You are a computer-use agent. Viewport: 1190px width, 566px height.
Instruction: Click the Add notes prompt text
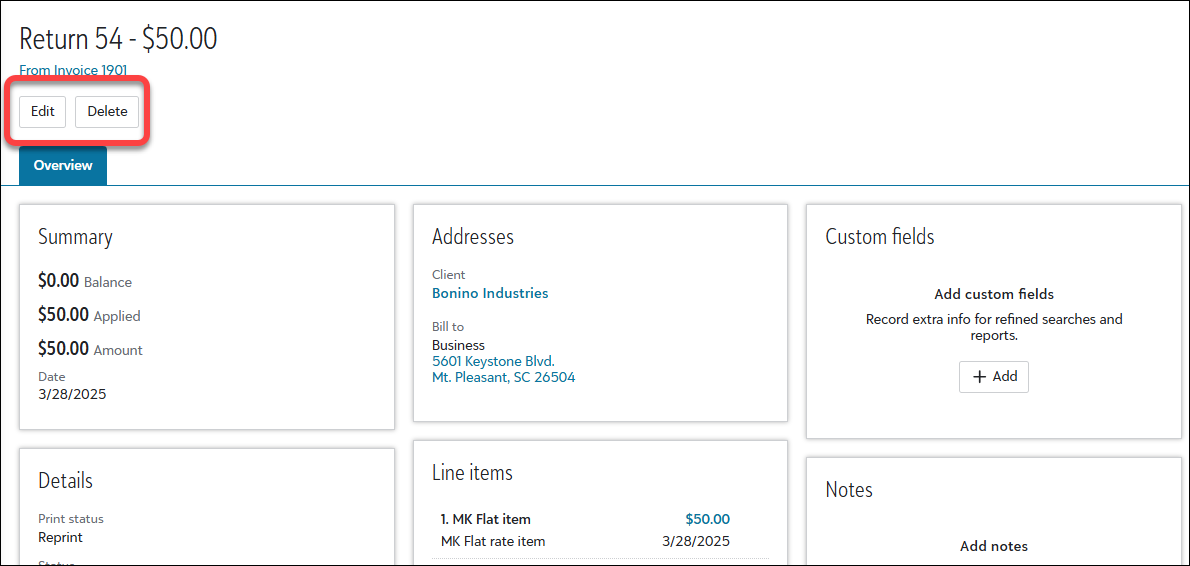coord(993,547)
